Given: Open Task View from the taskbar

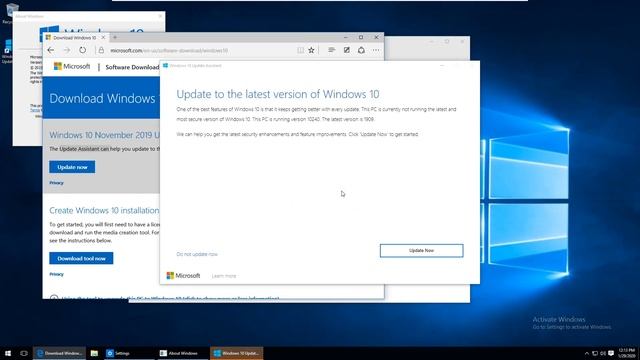Looking at the screenshot, I should pyautogui.click(x=24, y=353).
